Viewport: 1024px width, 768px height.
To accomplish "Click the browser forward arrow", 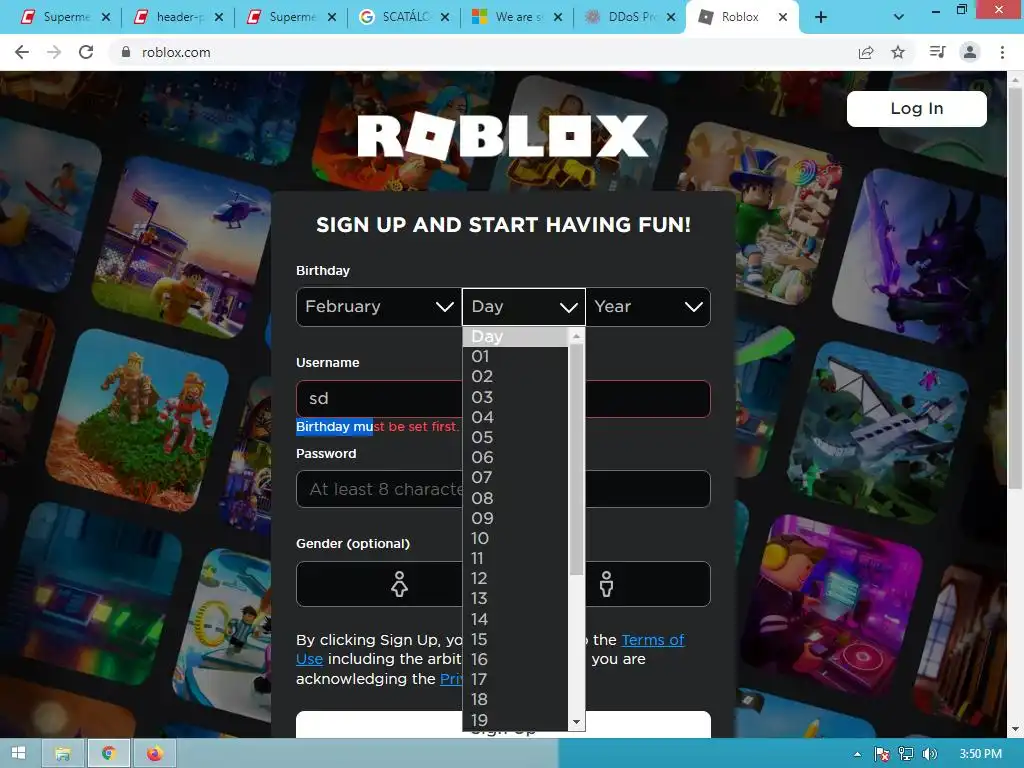I will click(x=54, y=52).
